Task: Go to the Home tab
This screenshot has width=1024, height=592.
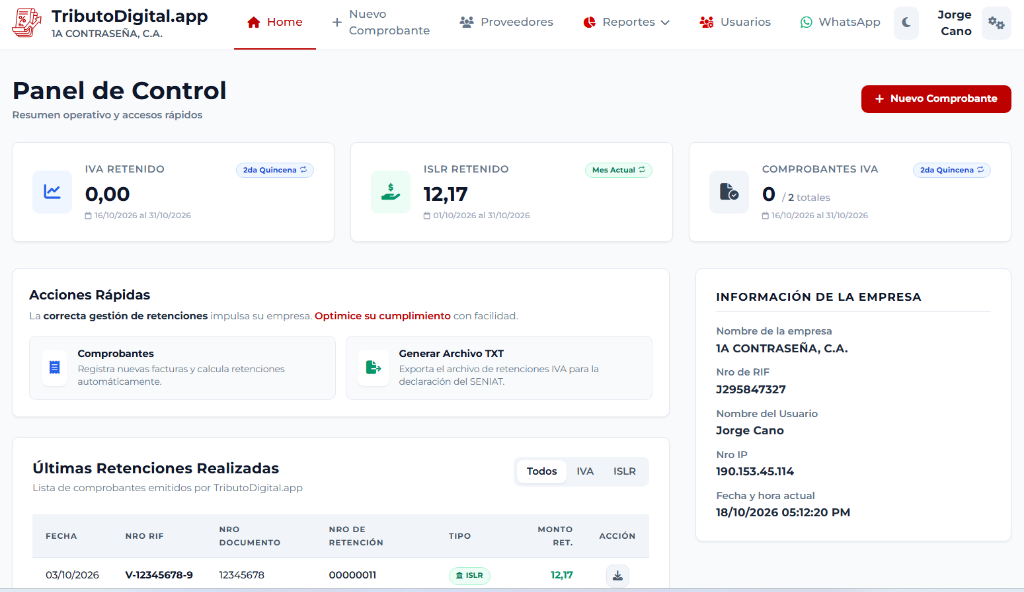Action: 275,22
